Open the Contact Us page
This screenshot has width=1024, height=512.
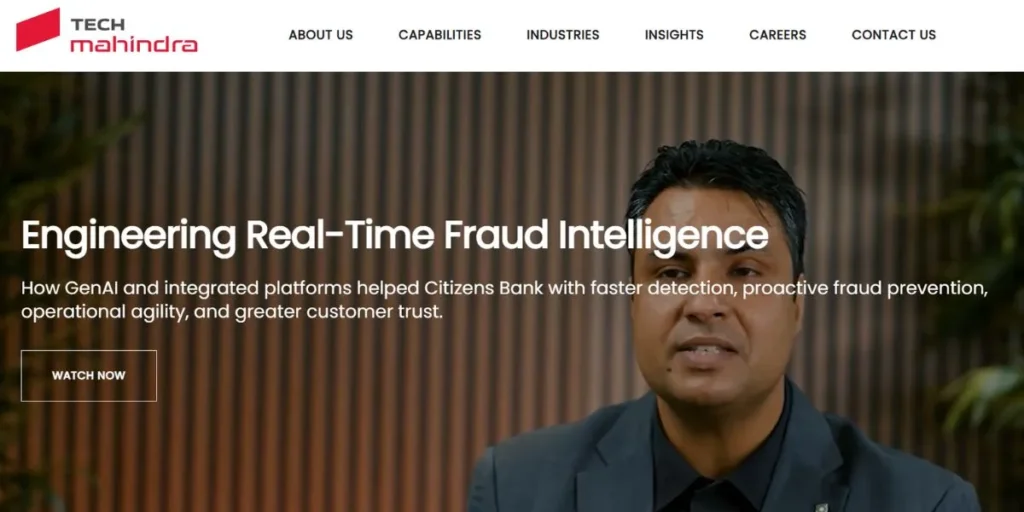[893, 35]
